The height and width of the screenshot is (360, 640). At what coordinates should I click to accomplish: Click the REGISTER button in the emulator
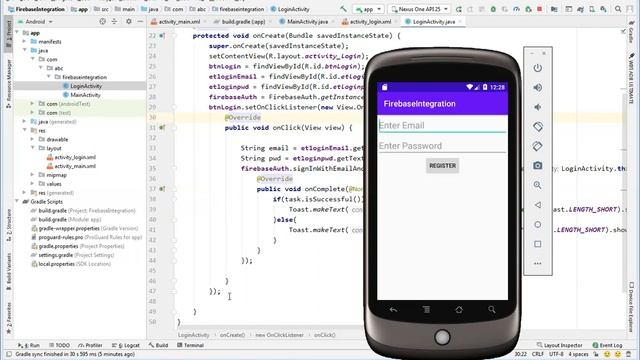click(442, 166)
